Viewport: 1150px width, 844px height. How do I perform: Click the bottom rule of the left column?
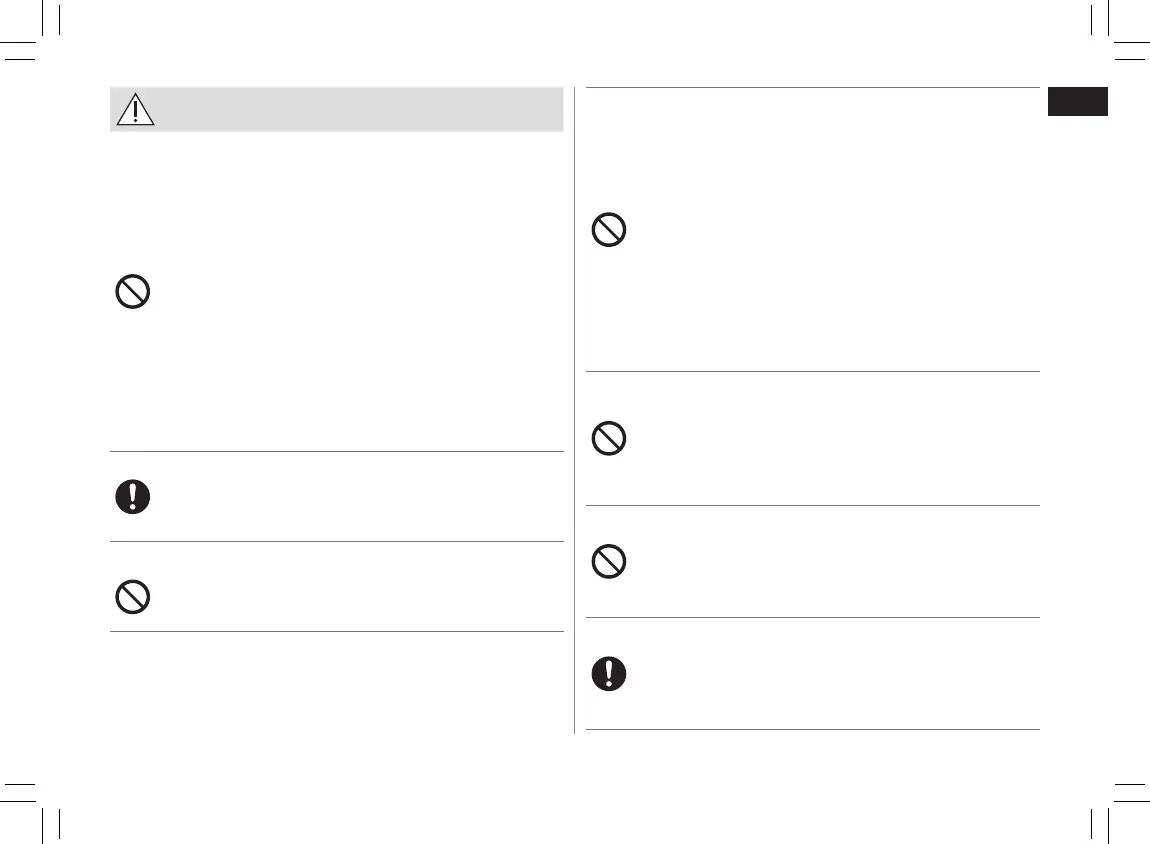pos(336,631)
